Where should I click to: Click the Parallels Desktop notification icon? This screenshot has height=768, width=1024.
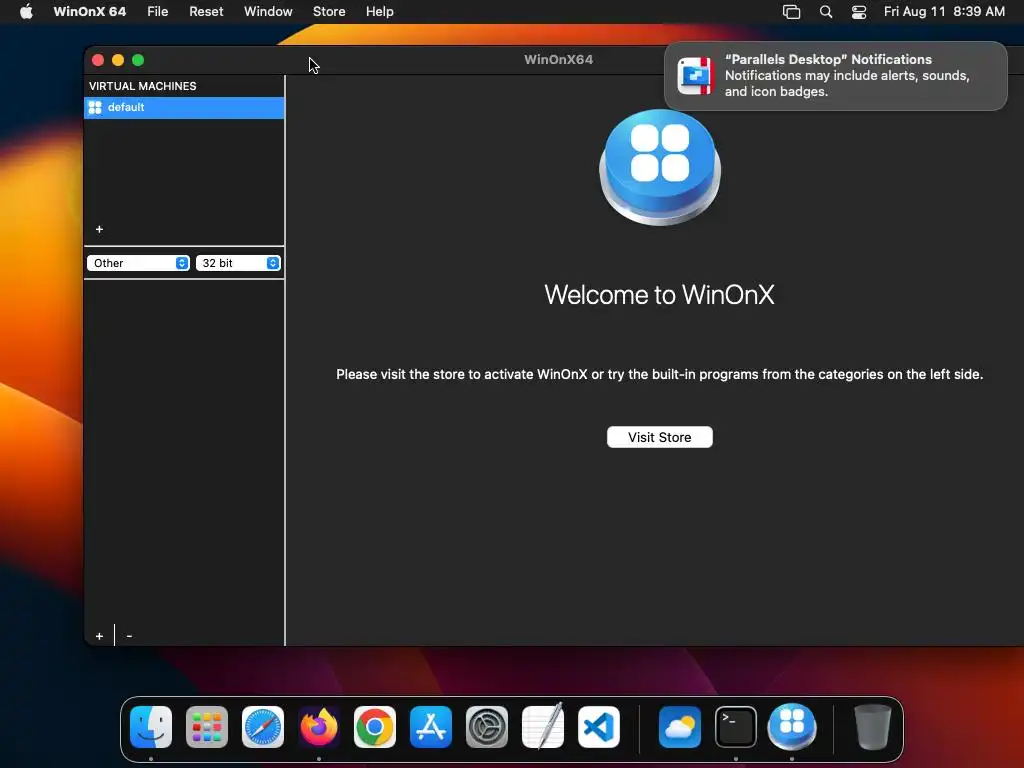(x=696, y=76)
